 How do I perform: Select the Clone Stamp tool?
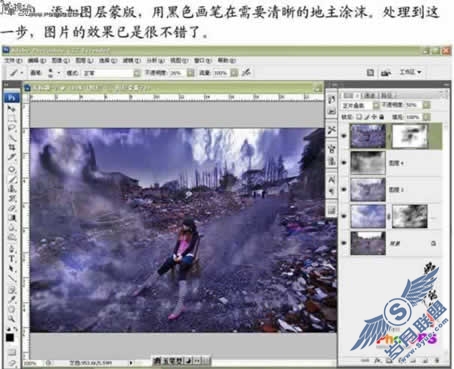[x=11, y=189]
